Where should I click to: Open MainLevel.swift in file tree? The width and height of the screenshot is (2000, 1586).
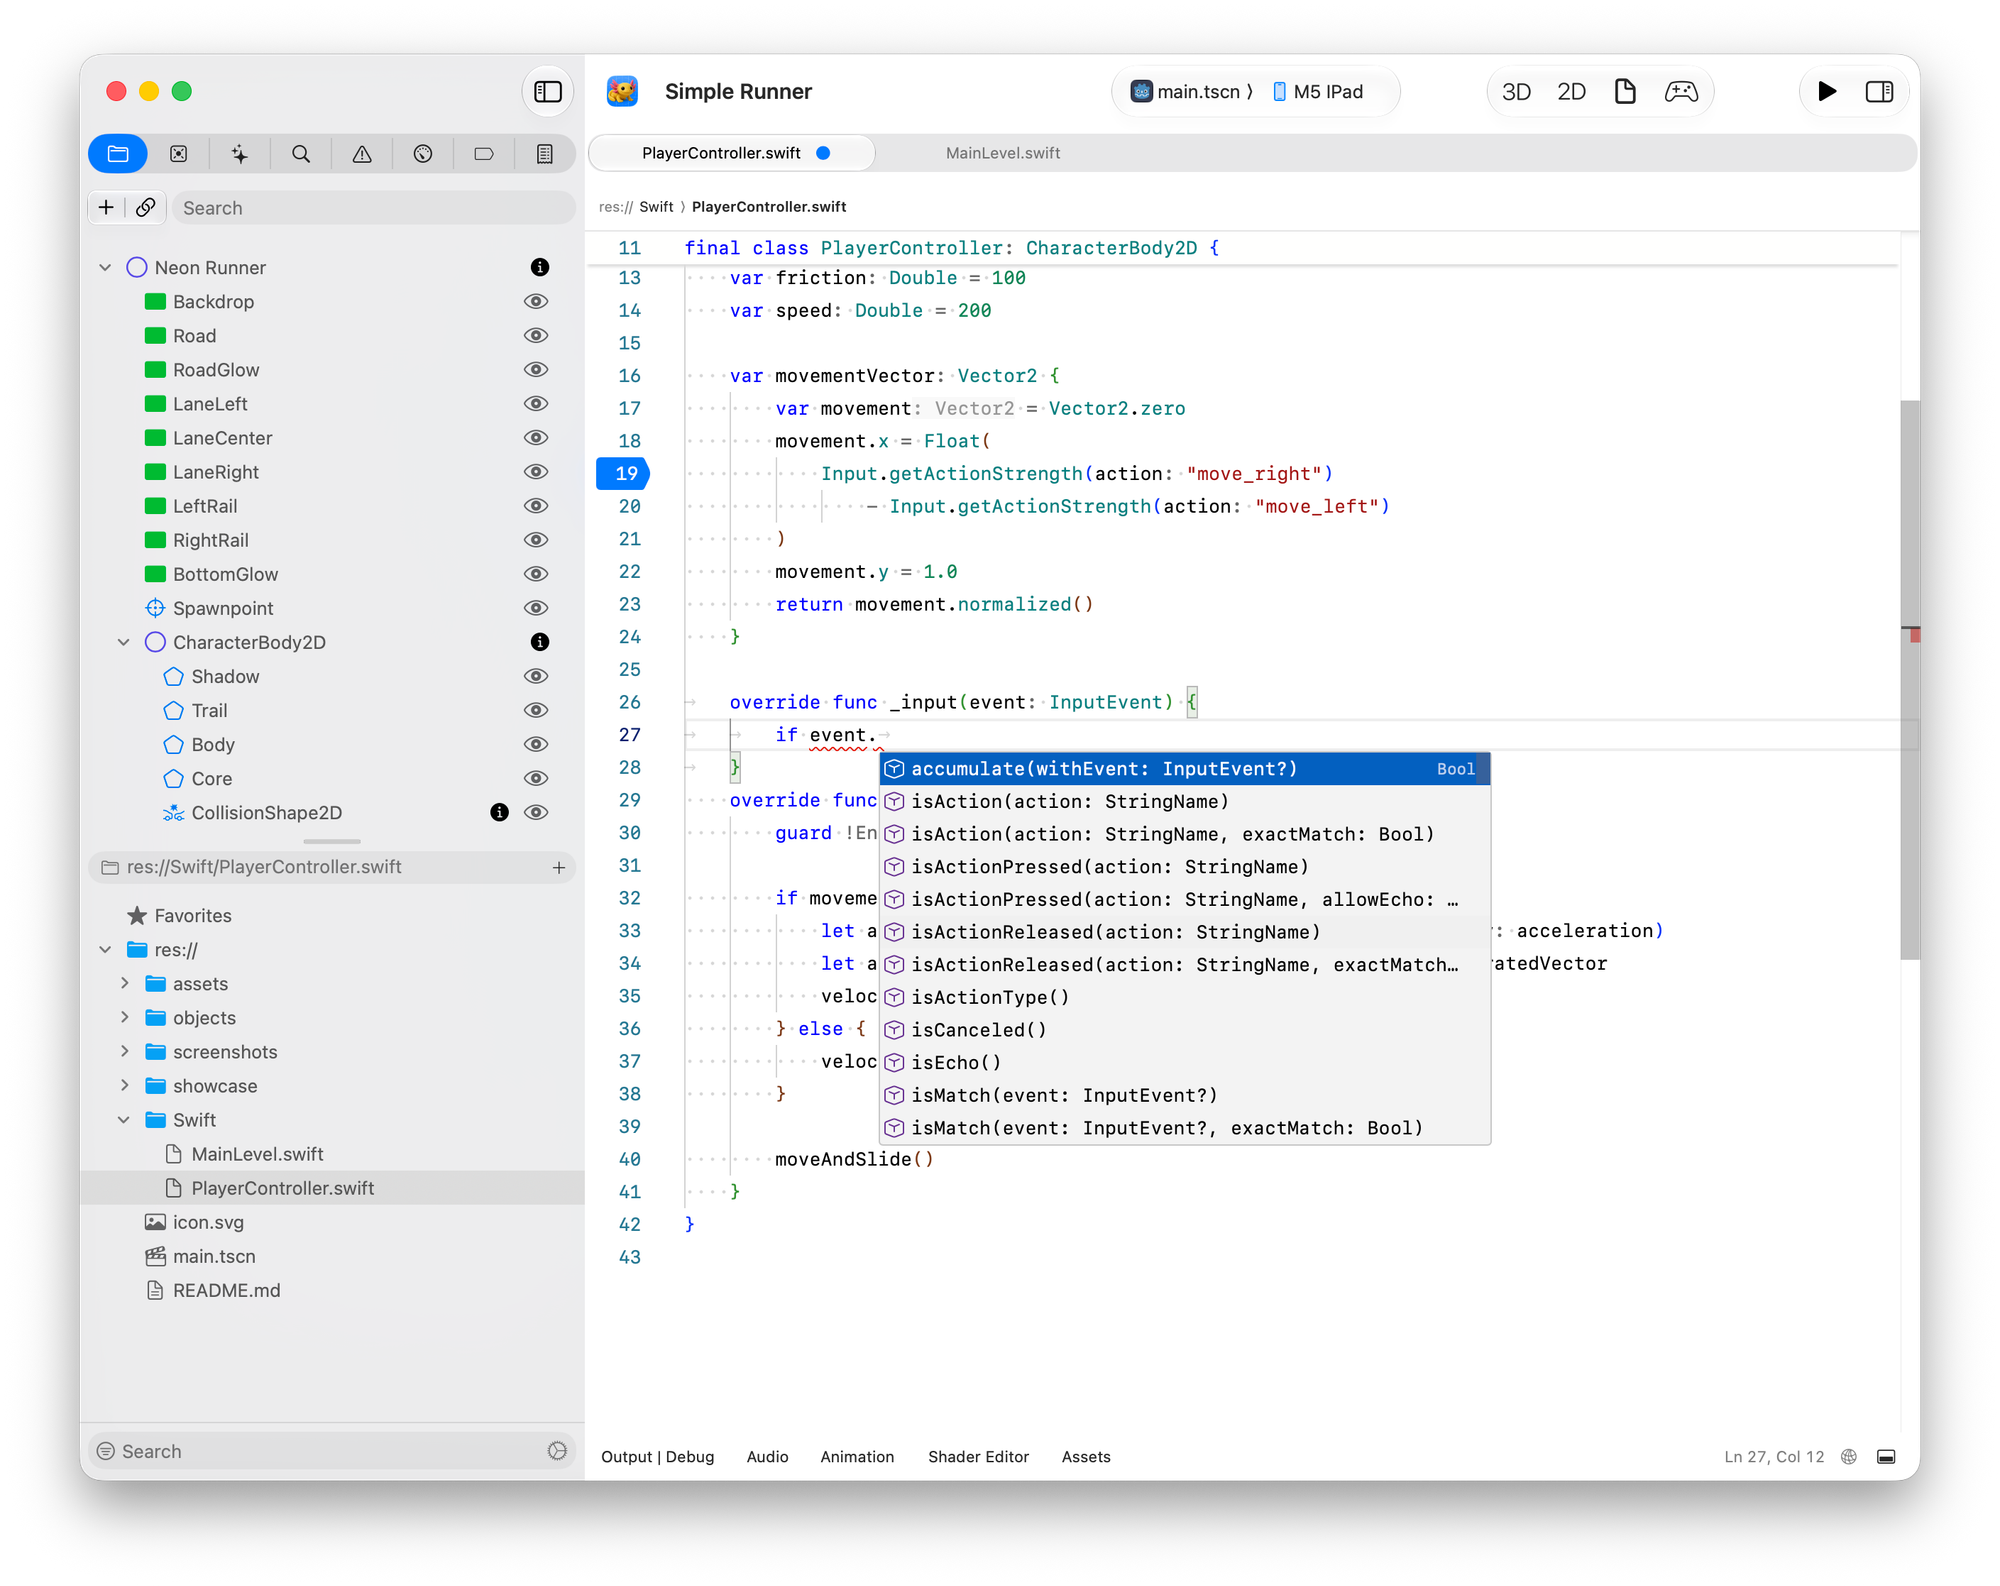[x=257, y=1154]
